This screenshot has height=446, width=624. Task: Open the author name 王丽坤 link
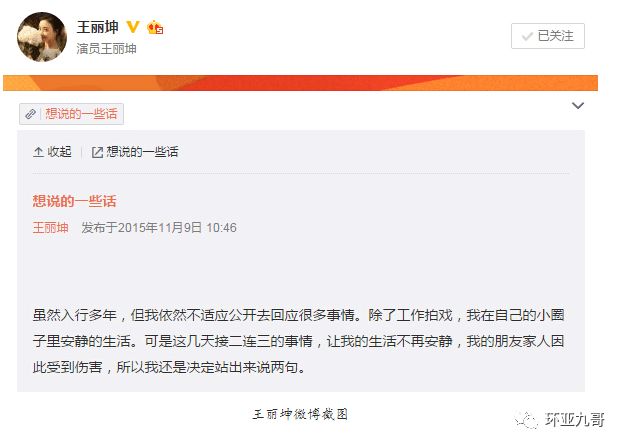51,228
